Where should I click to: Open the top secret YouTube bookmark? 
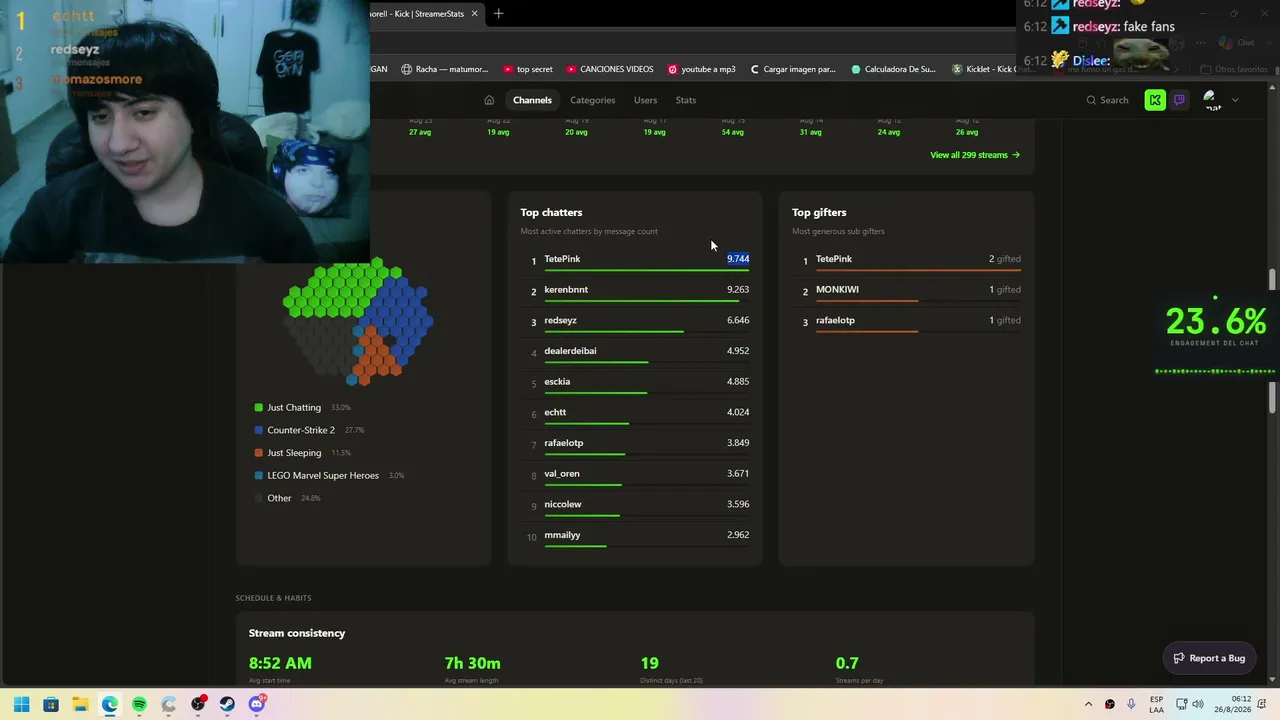(x=528, y=69)
